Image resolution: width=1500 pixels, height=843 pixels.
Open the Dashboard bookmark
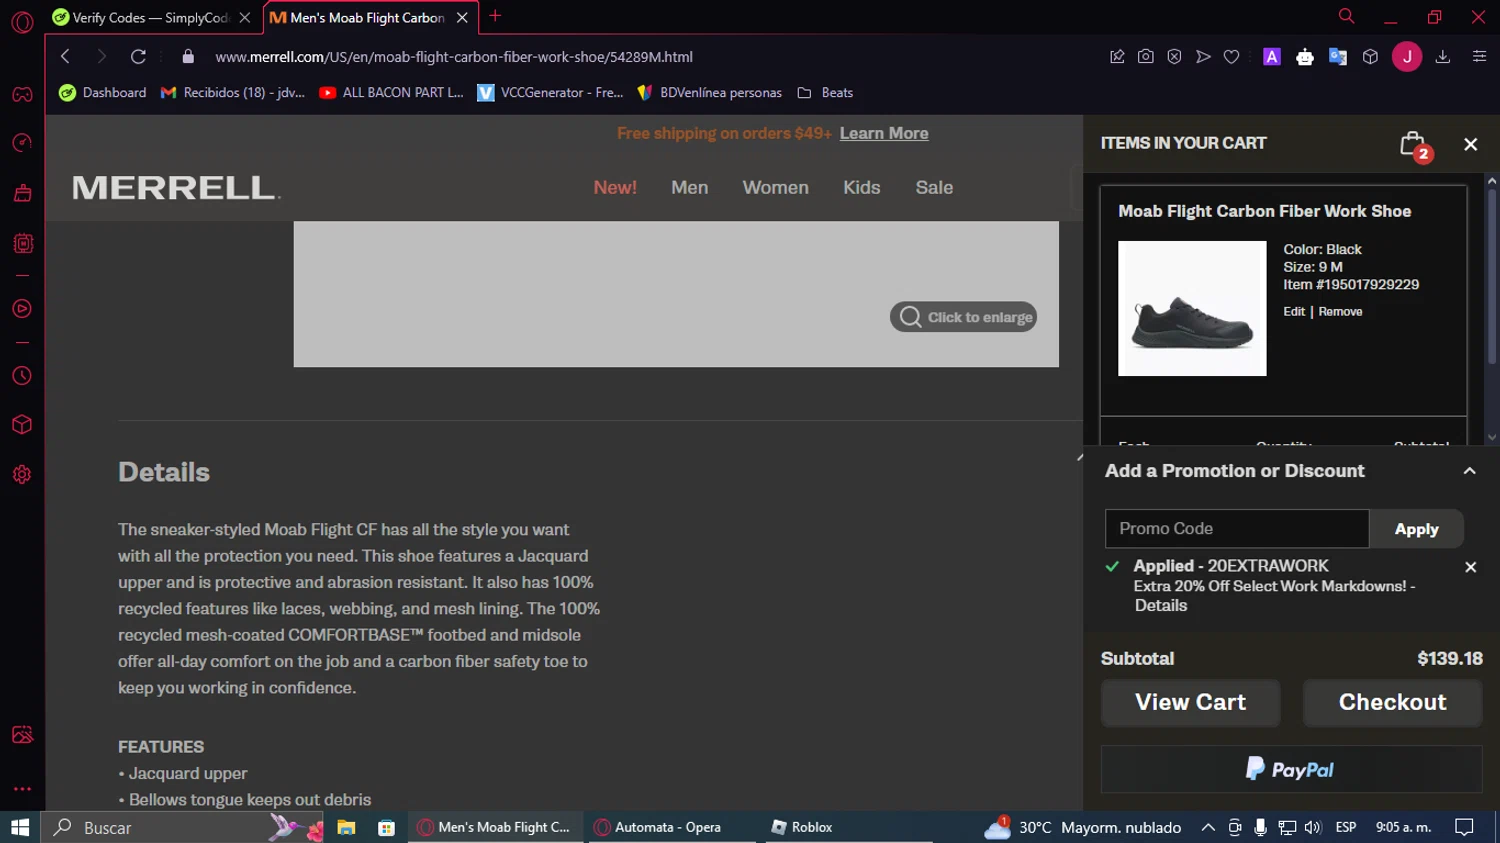coord(103,93)
